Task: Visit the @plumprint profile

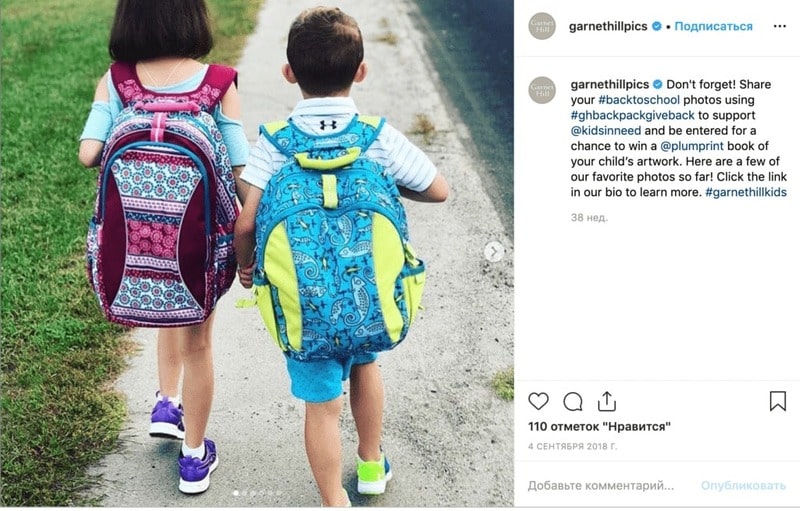Action: click(692, 146)
